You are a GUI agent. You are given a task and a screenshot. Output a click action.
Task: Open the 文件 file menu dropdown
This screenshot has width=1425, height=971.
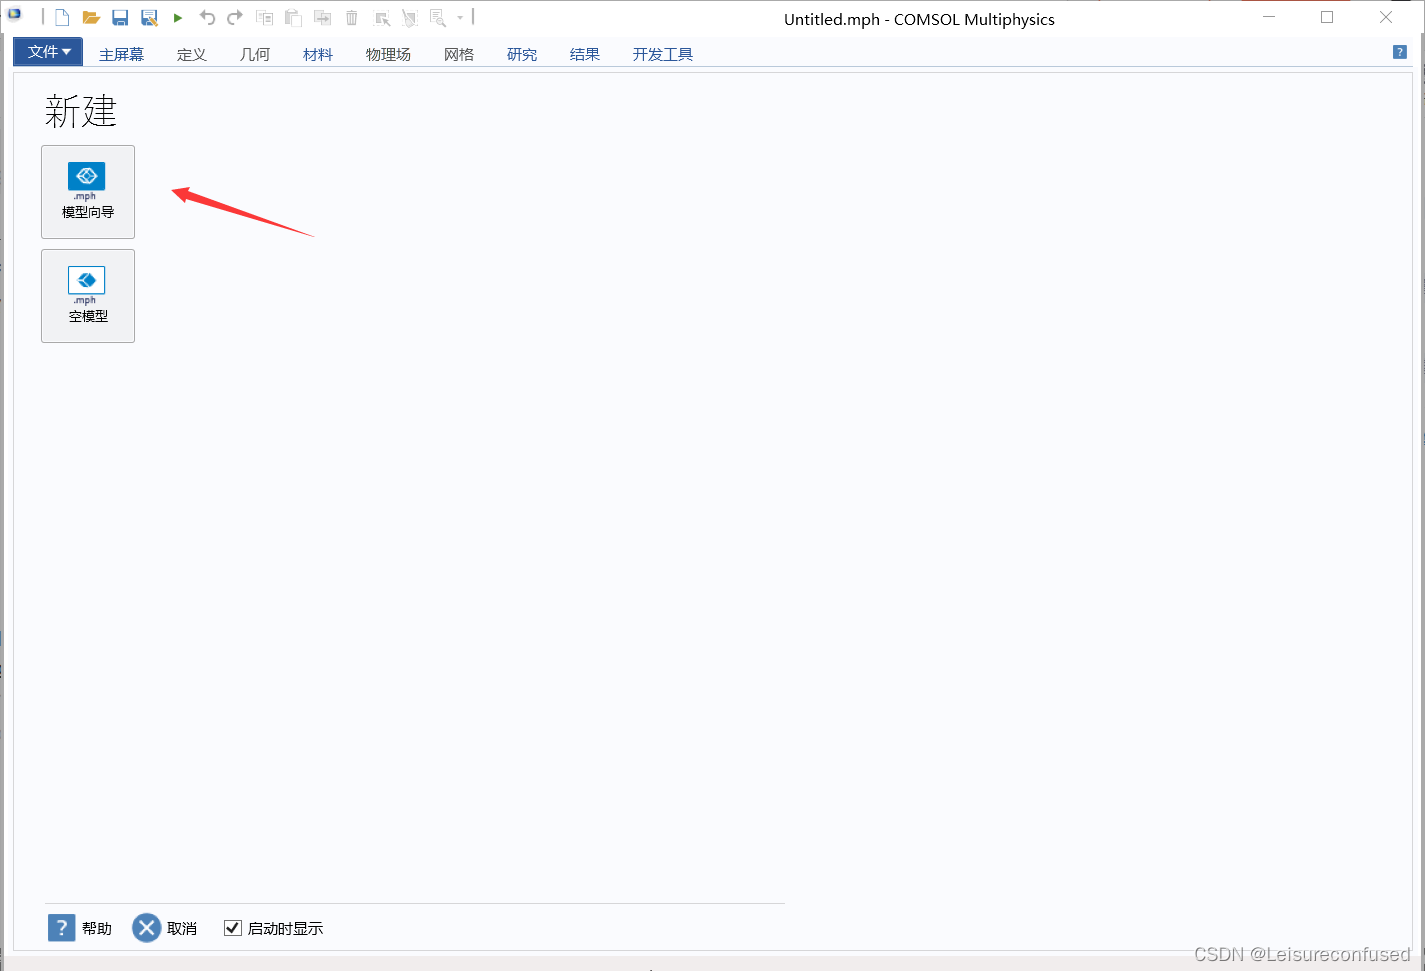(x=48, y=52)
